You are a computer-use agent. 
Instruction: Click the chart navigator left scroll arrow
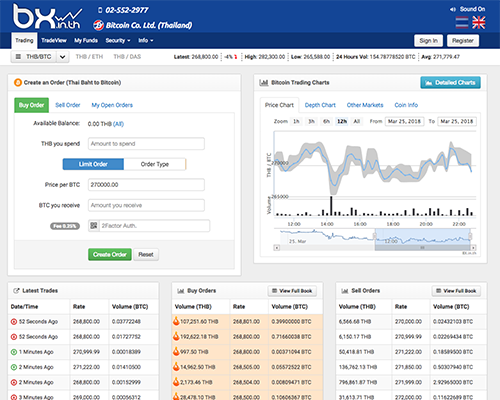tap(277, 248)
